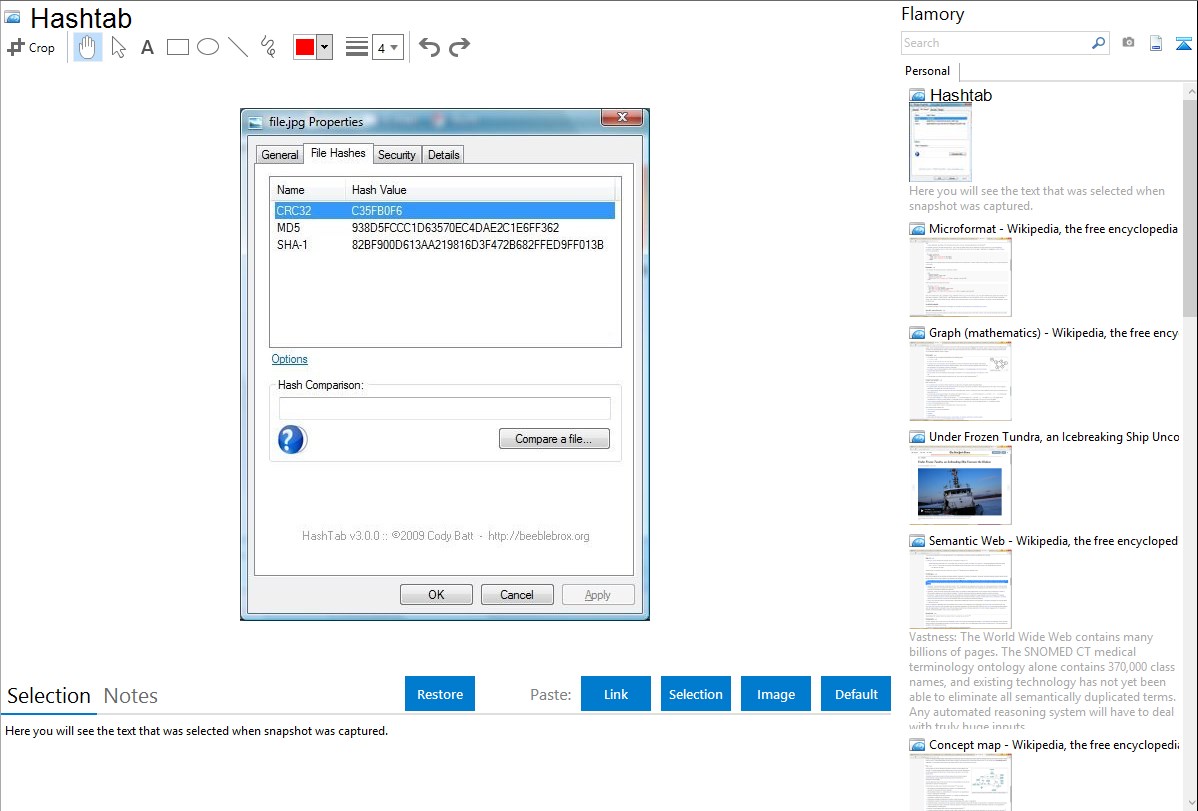Screen dimensions: 1198x811
Task: Click the Paste Link button
Action: pos(616,694)
